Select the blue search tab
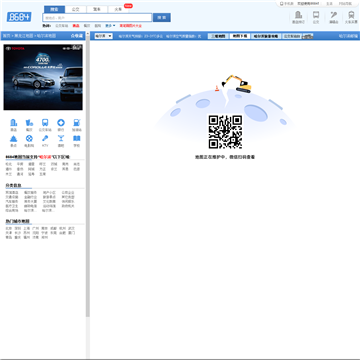 point(54,9)
